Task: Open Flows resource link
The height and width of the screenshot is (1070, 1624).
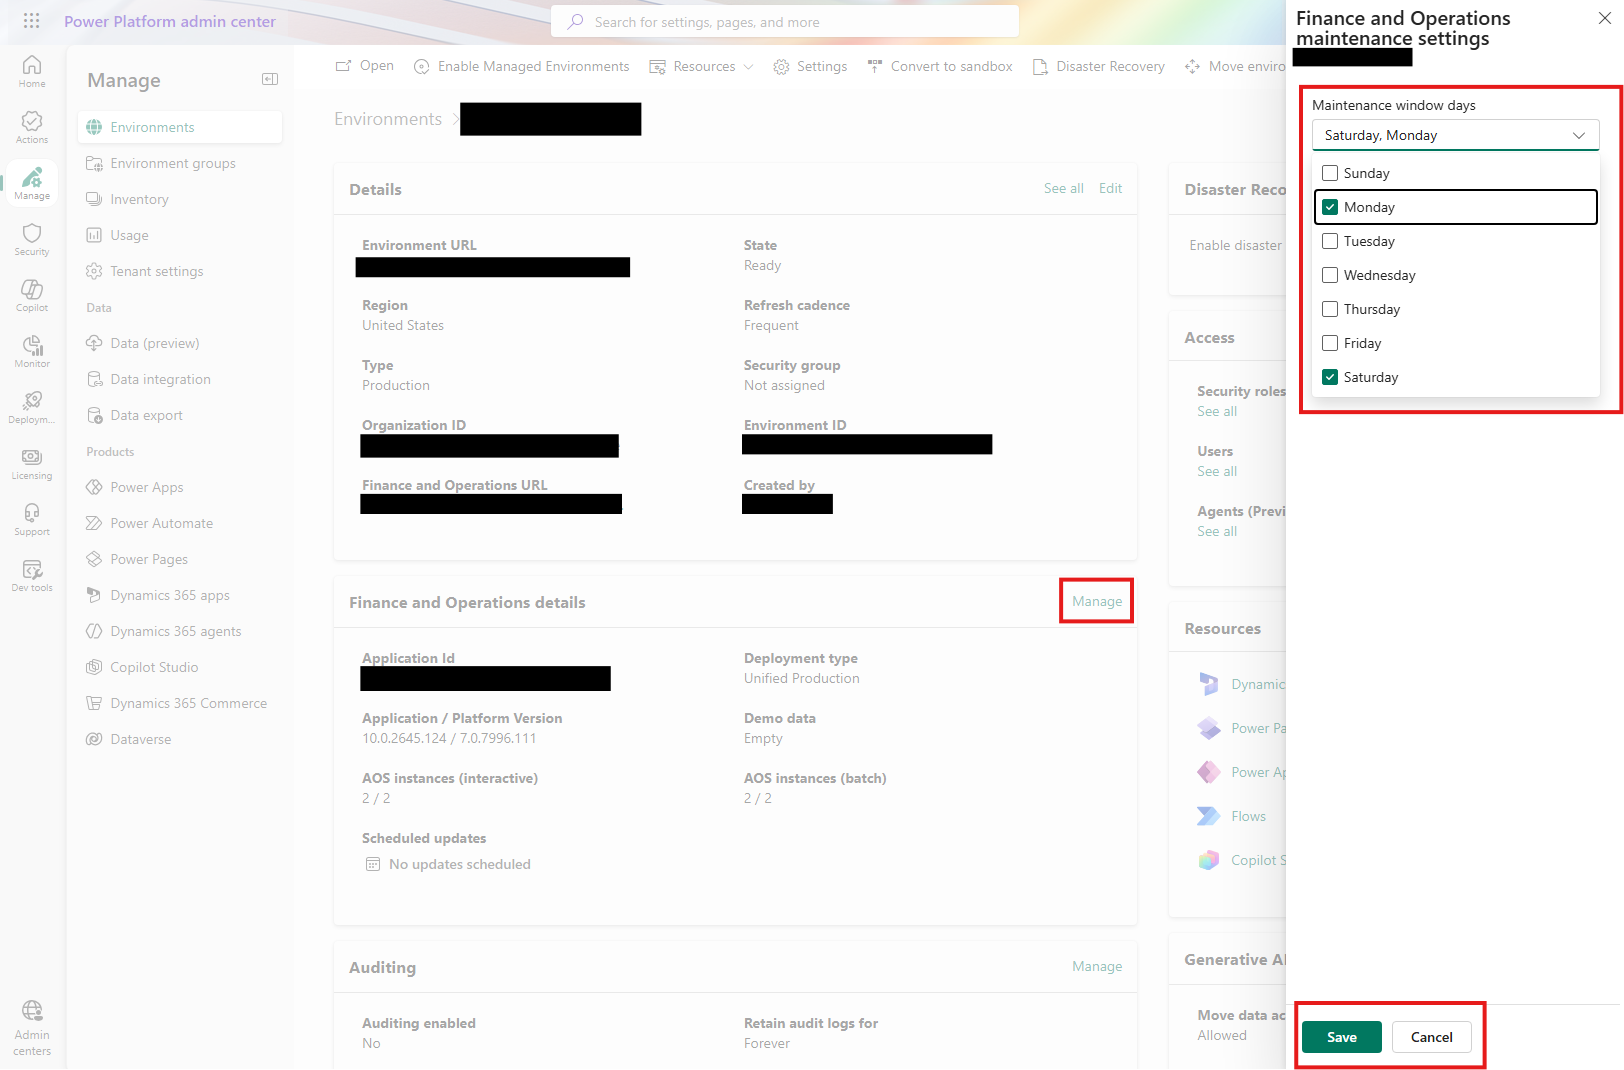Action: point(1248,816)
